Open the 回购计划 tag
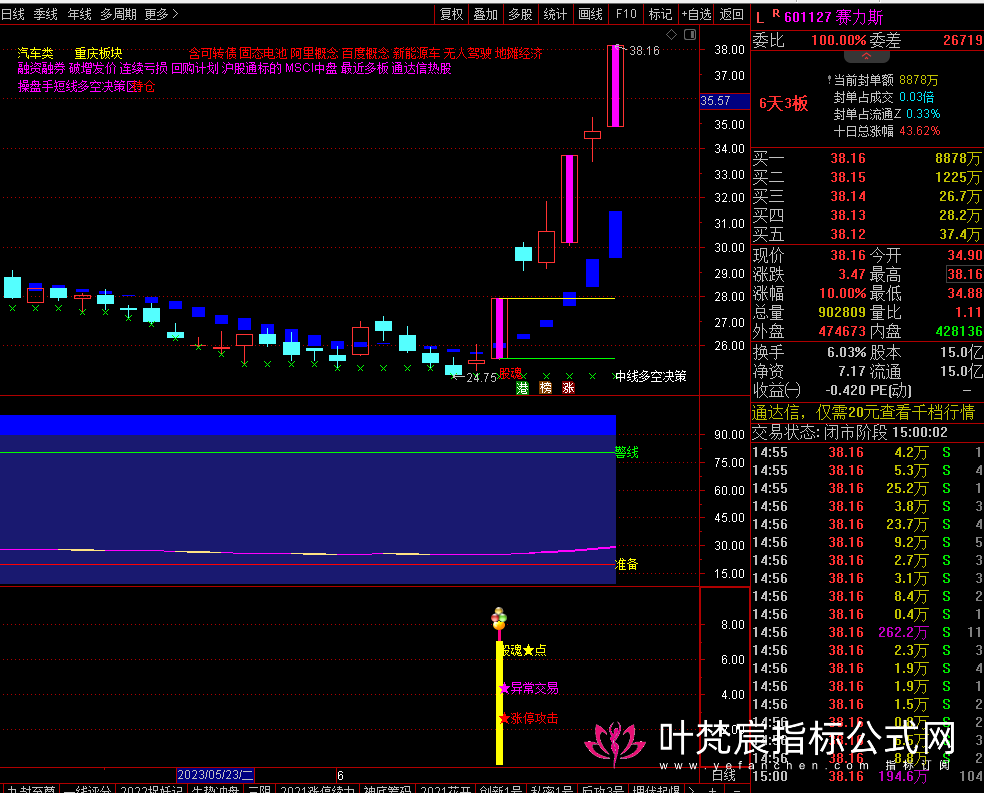Viewport: 984px width, 793px height. point(195,68)
